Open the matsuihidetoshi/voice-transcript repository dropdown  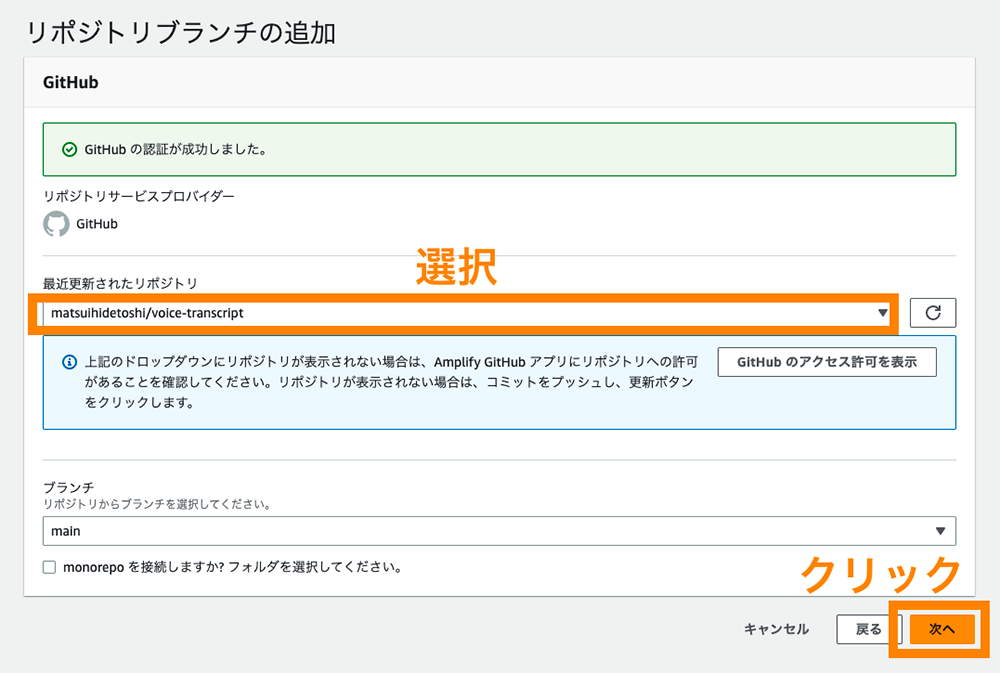pyautogui.click(x=467, y=313)
